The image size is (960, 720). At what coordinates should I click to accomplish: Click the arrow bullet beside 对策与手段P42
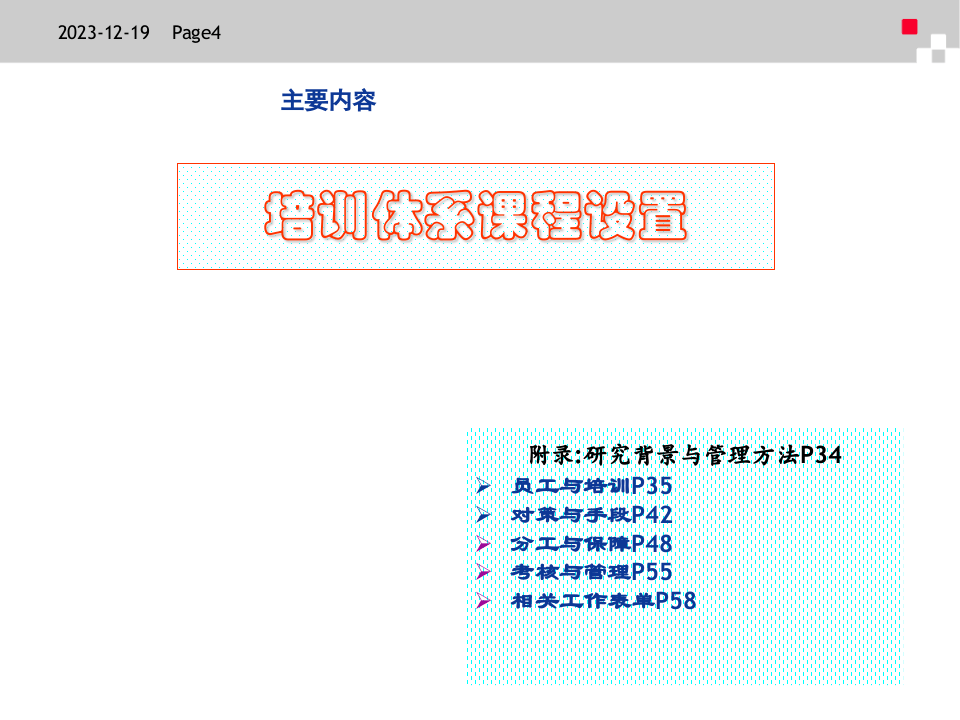[x=483, y=515]
